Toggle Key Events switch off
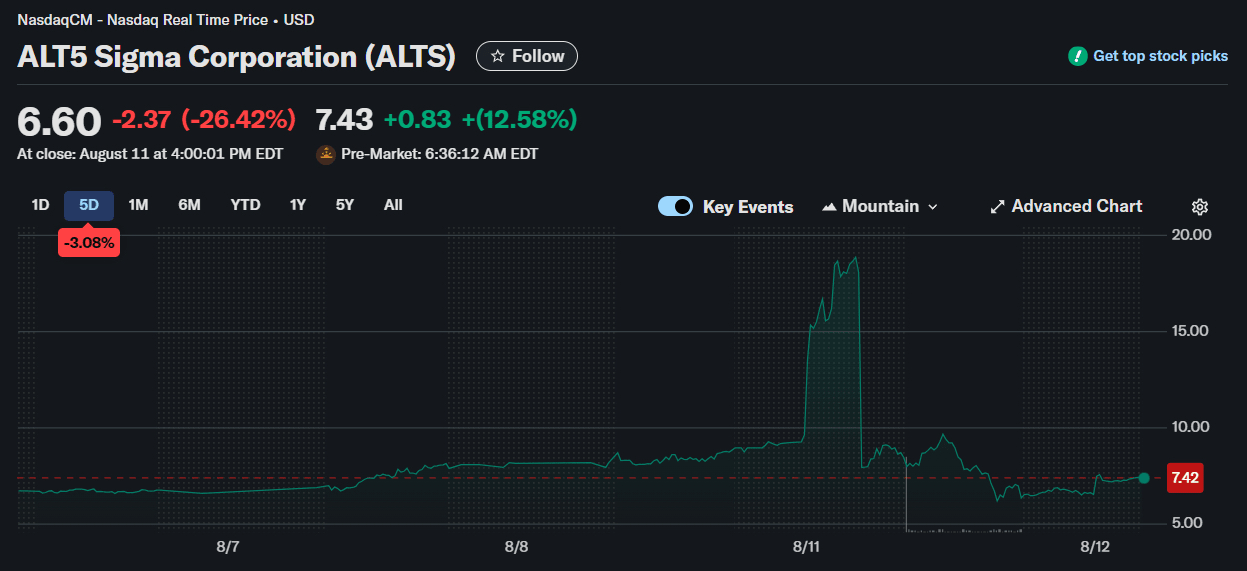 (675, 207)
